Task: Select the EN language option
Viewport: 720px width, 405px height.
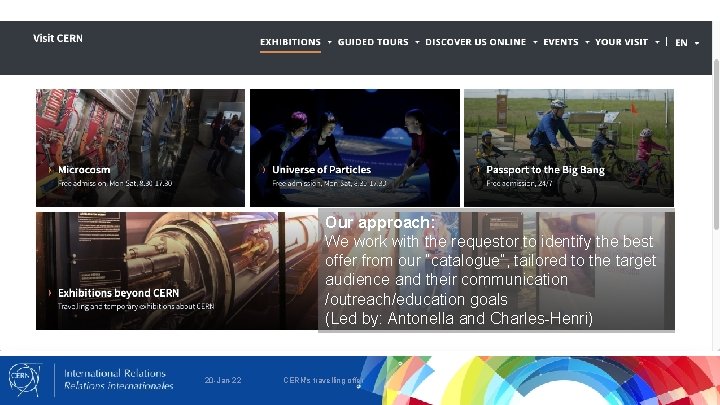Action: [681, 42]
